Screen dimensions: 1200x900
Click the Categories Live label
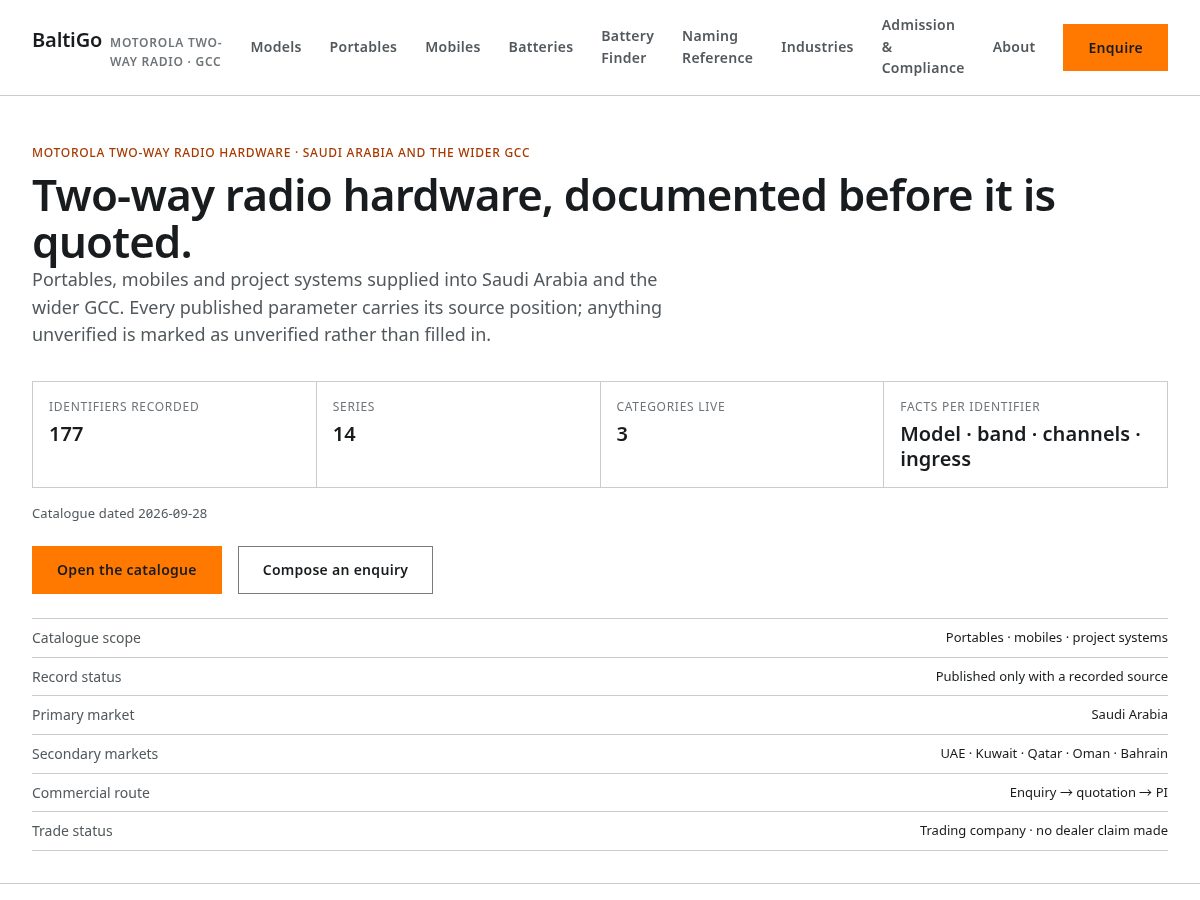tap(670, 407)
